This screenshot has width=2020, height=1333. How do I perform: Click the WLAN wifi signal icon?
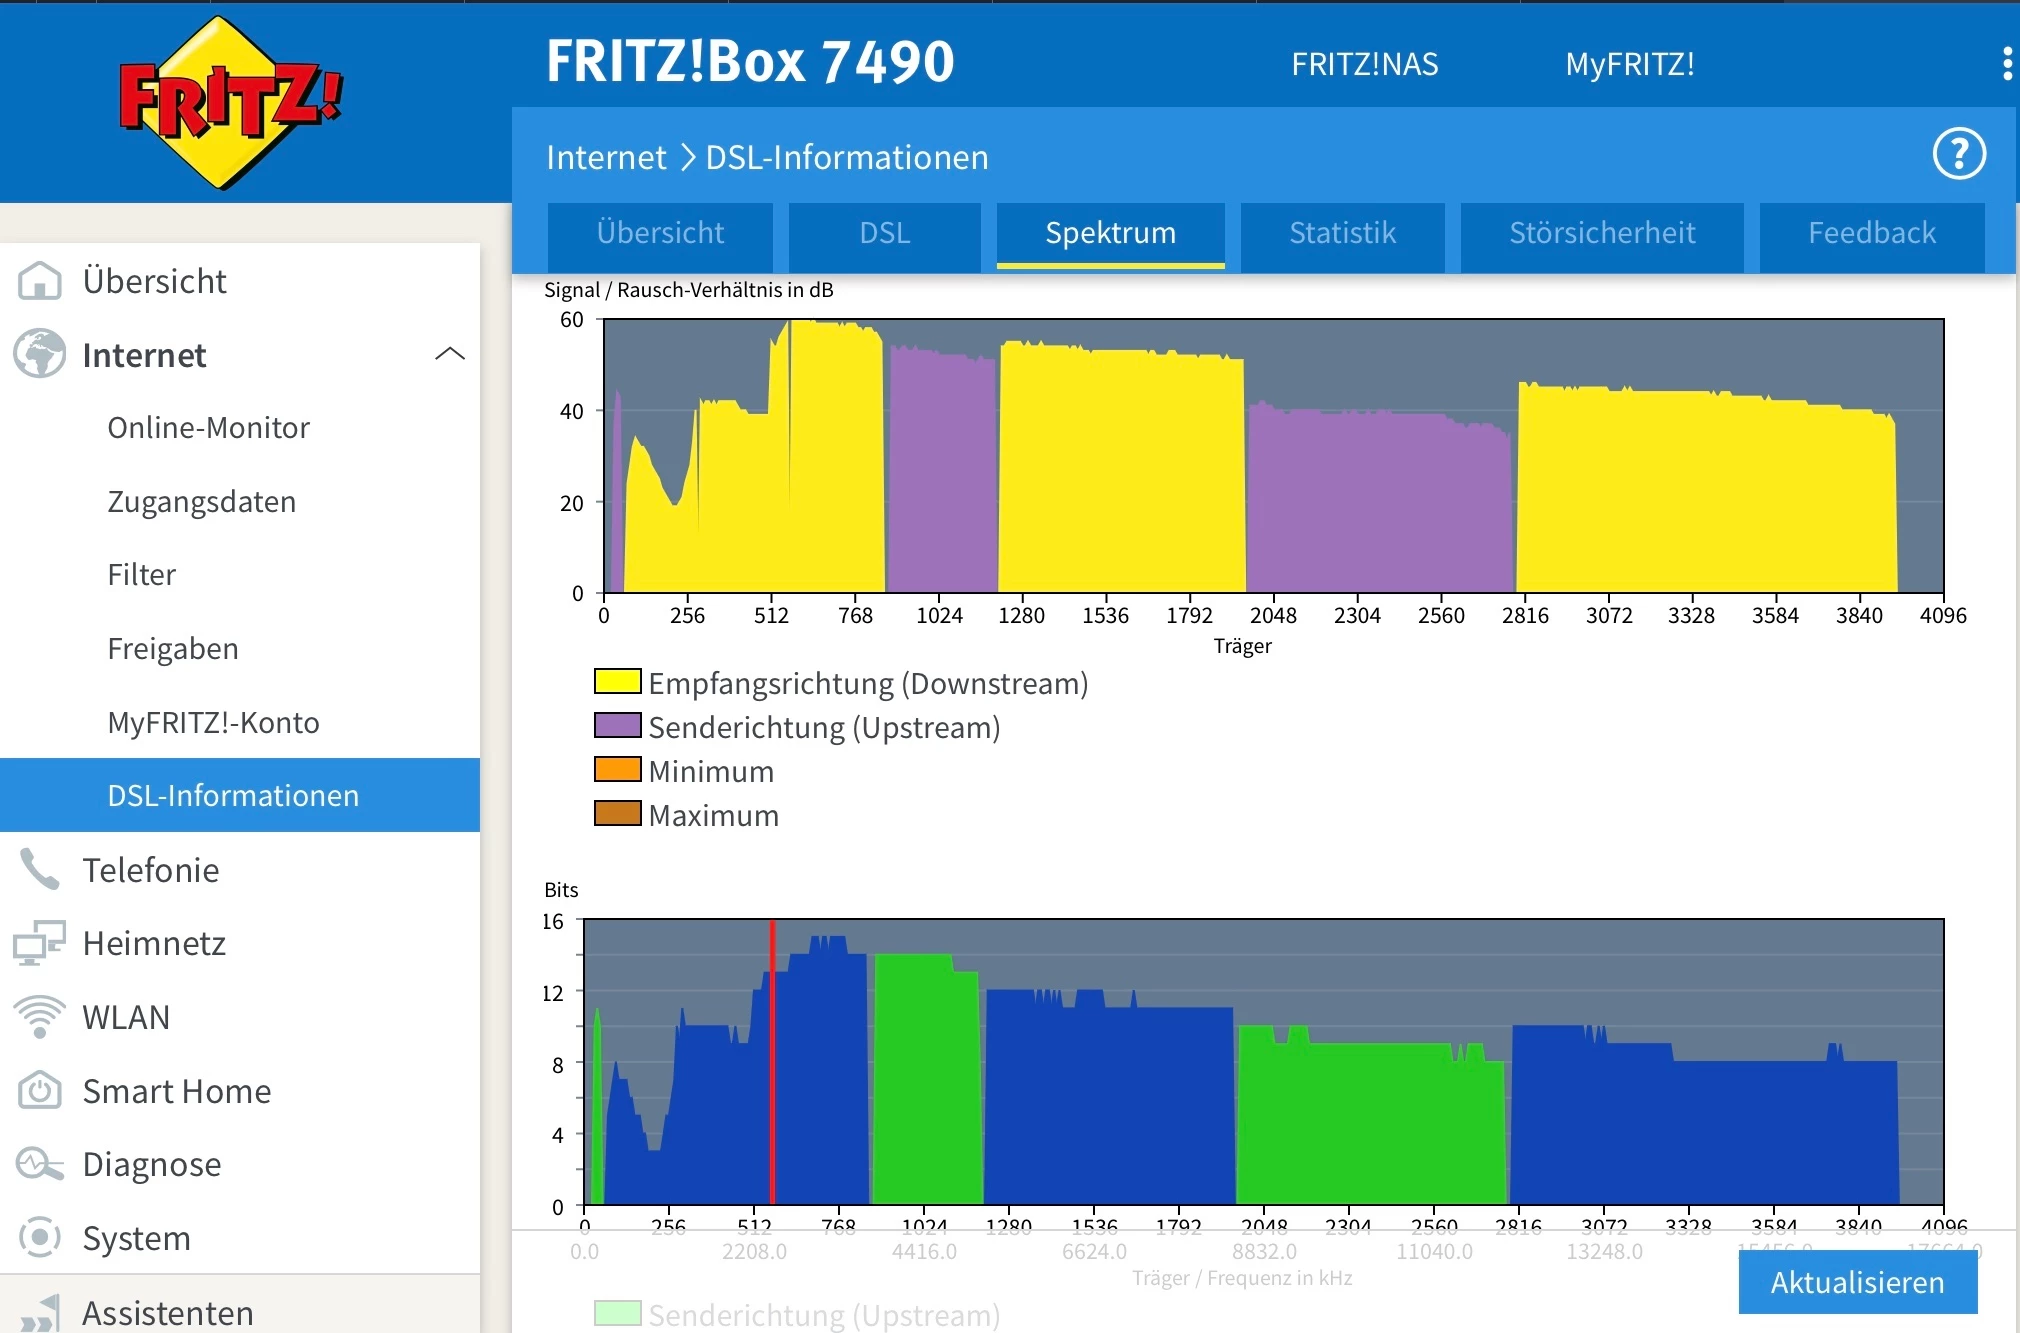coord(40,1016)
